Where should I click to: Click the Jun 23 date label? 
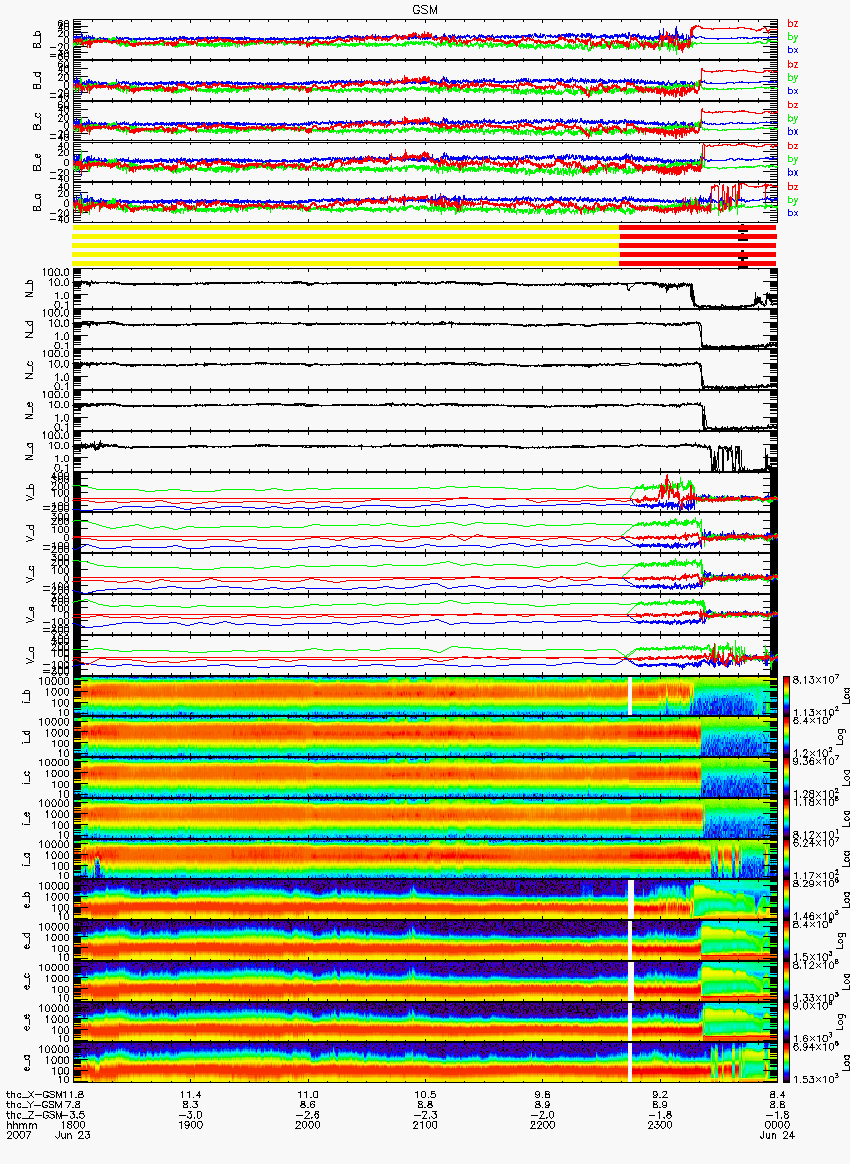(73, 1136)
